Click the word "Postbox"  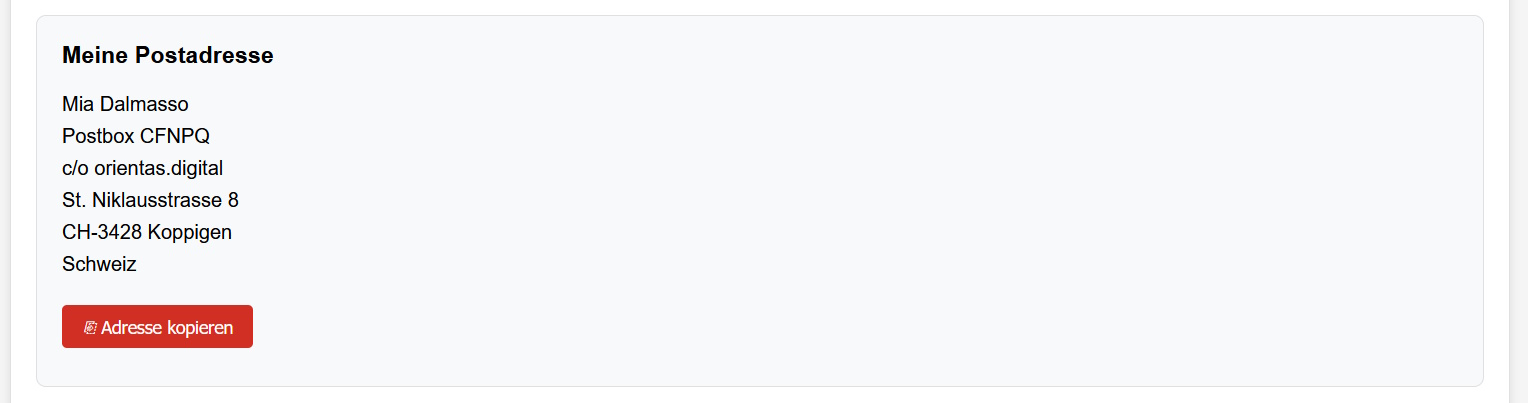coord(98,136)
